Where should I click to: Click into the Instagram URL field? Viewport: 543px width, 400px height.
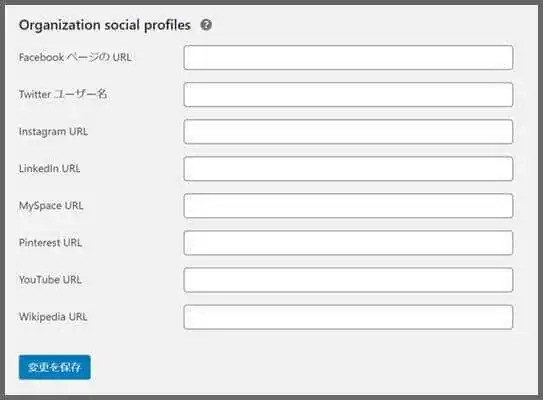[348, 132]
